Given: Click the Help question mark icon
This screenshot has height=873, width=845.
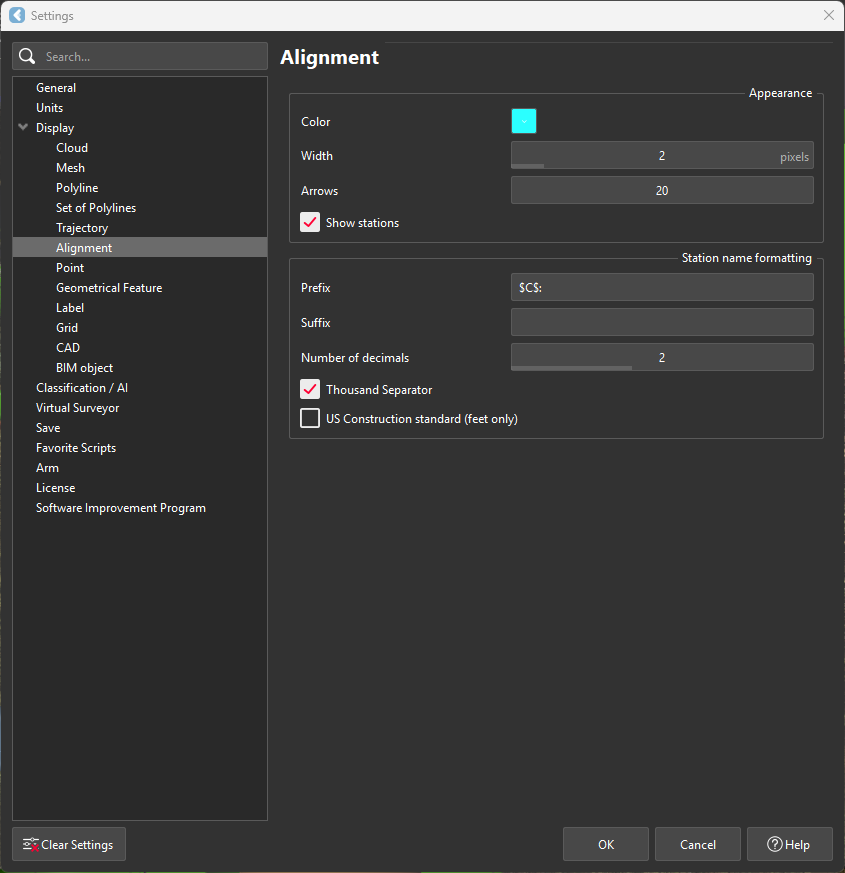Looking at the screenshot, I should click(x=774, y=845).
